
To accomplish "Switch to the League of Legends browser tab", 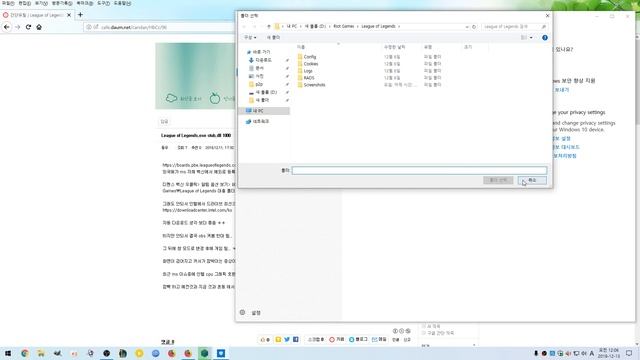I will [36, 15].
